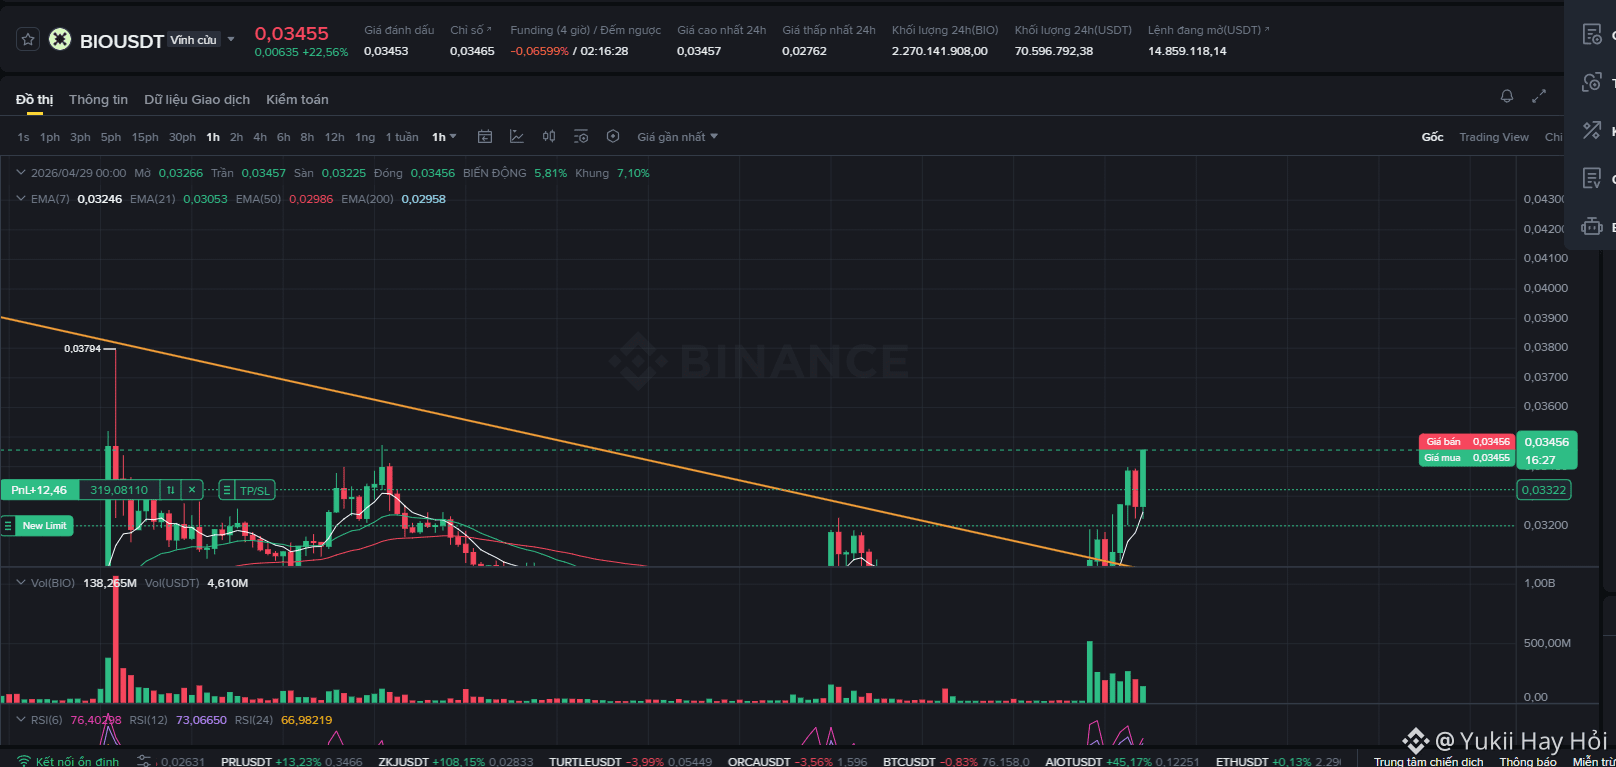Open the ticker bar settings icon

coord(144,761)
